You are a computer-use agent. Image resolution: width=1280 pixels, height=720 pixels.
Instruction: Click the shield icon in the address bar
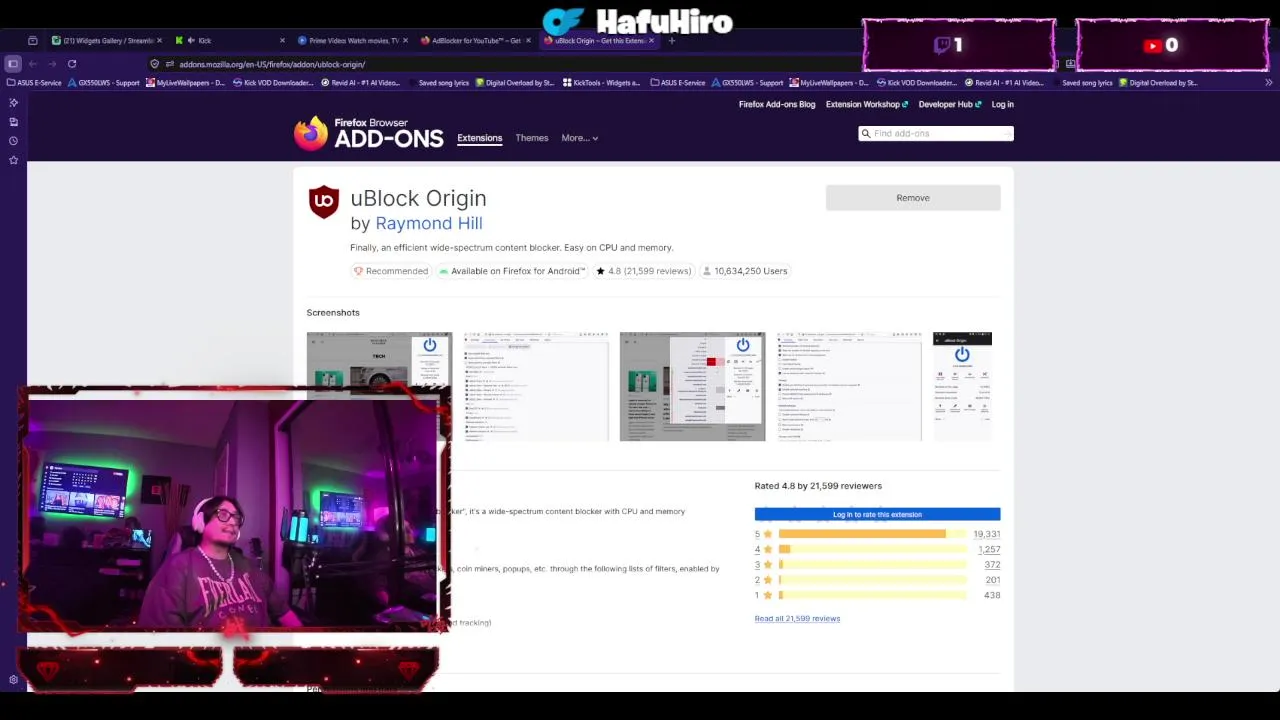click(155, 64)
